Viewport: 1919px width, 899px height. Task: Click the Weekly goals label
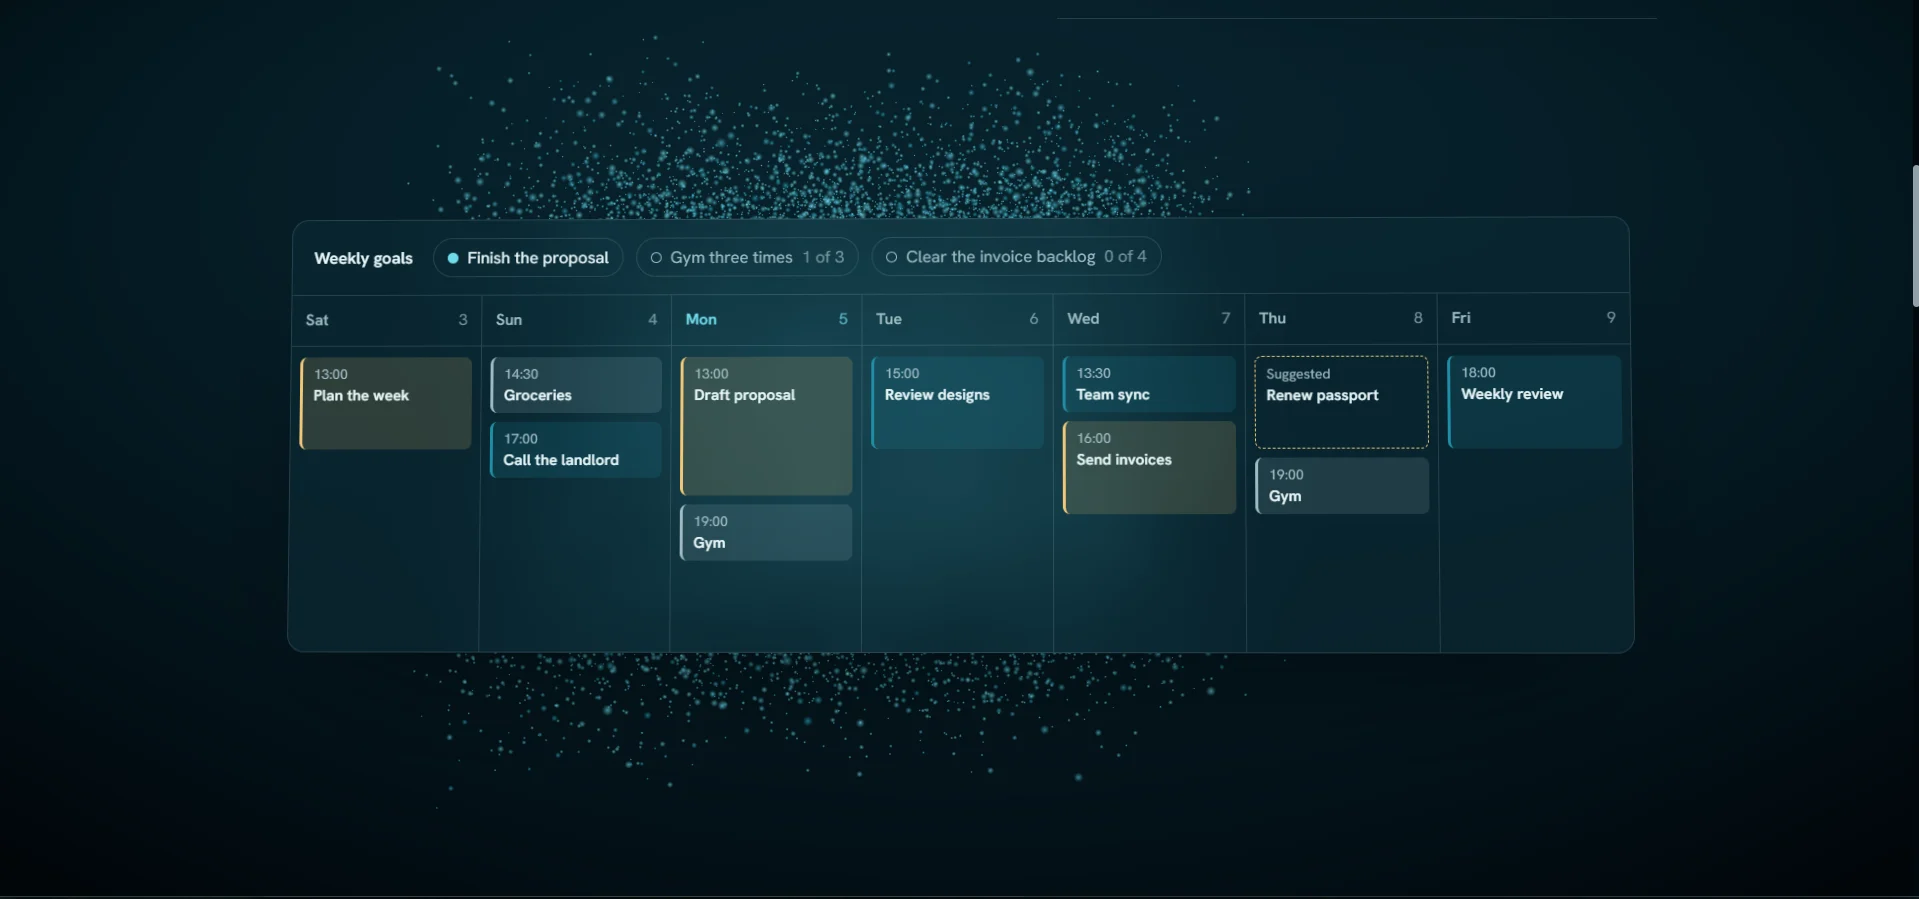pyautogui.click(x=363, y=258)
